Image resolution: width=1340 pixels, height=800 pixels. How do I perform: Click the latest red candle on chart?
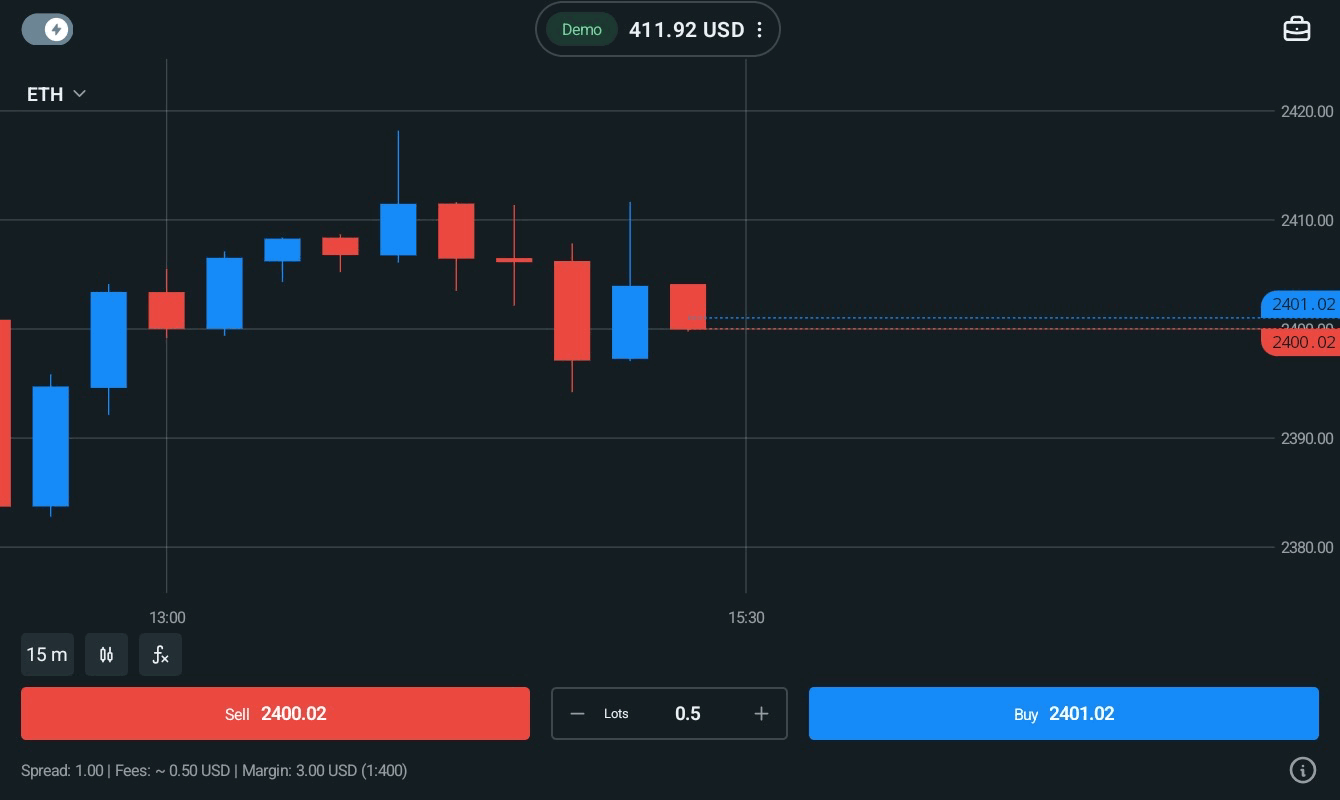click(688, 306)
